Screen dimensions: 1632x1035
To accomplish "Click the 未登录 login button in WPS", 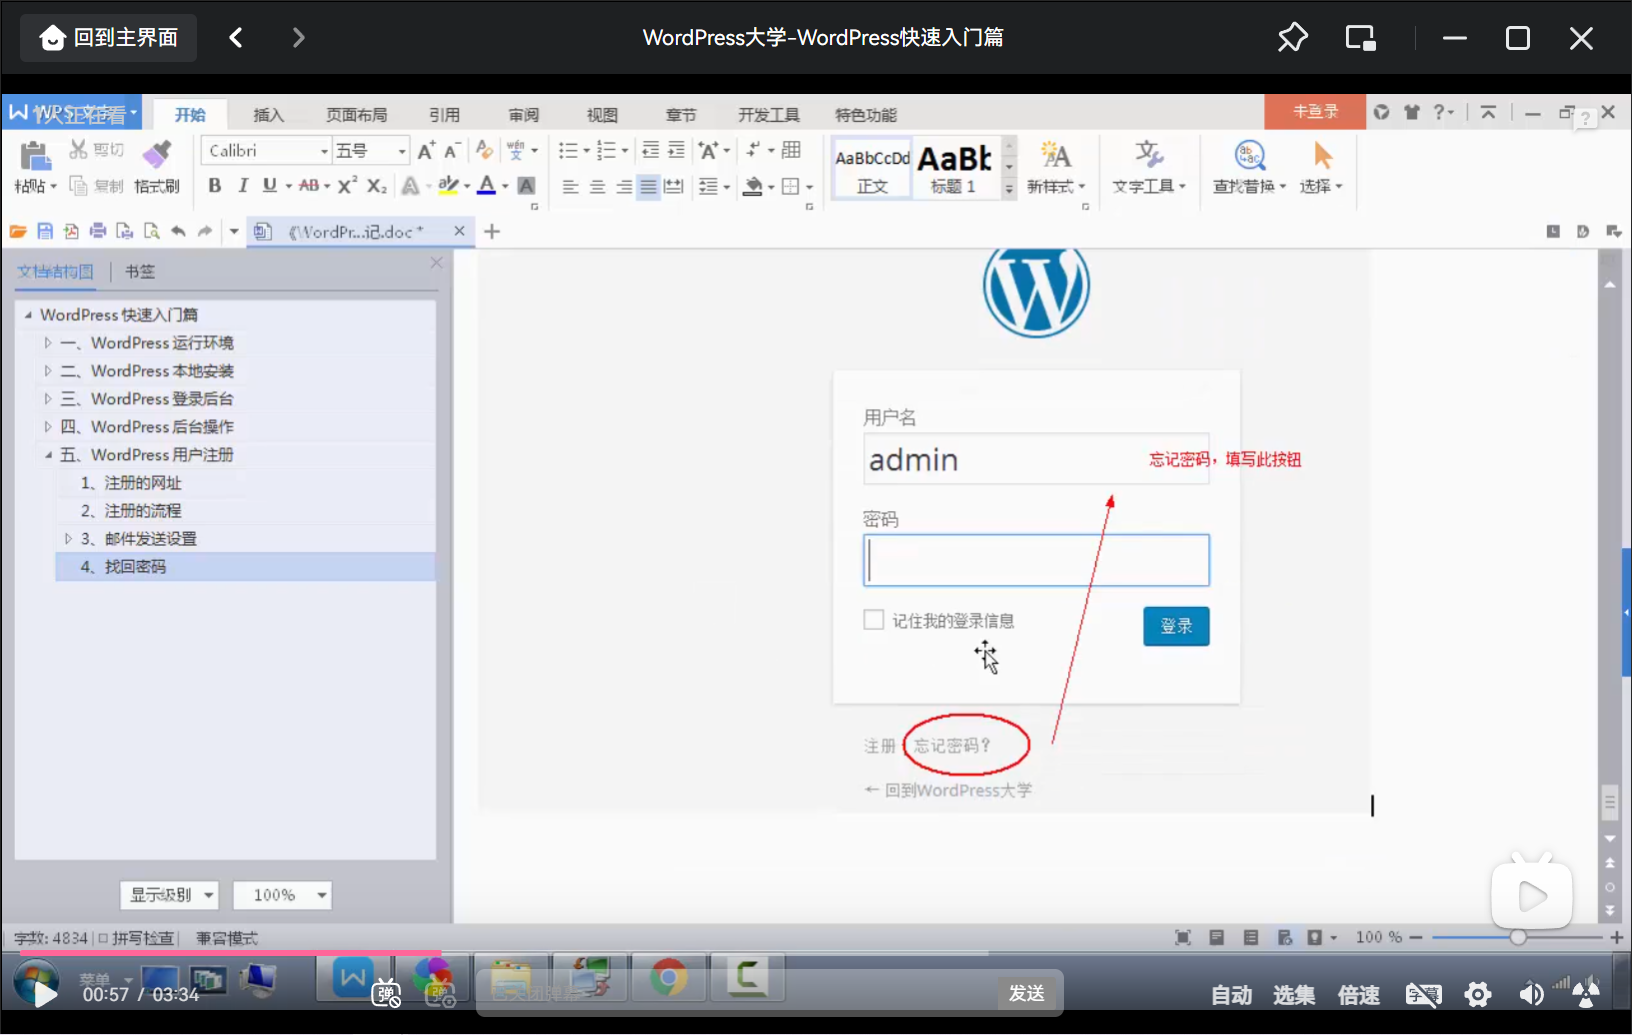I will [1315, 112].
